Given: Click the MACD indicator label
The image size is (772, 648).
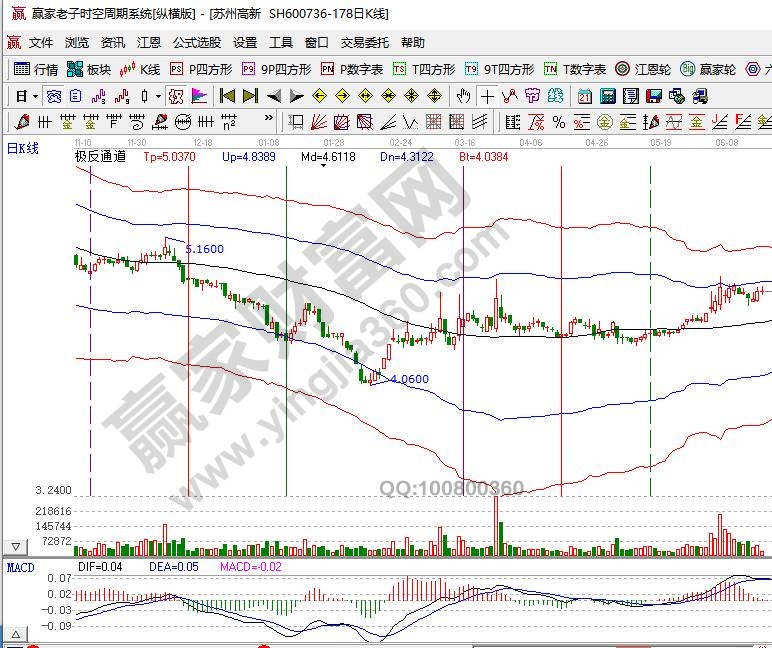Looking at the screenshot, I should point(20,567).
